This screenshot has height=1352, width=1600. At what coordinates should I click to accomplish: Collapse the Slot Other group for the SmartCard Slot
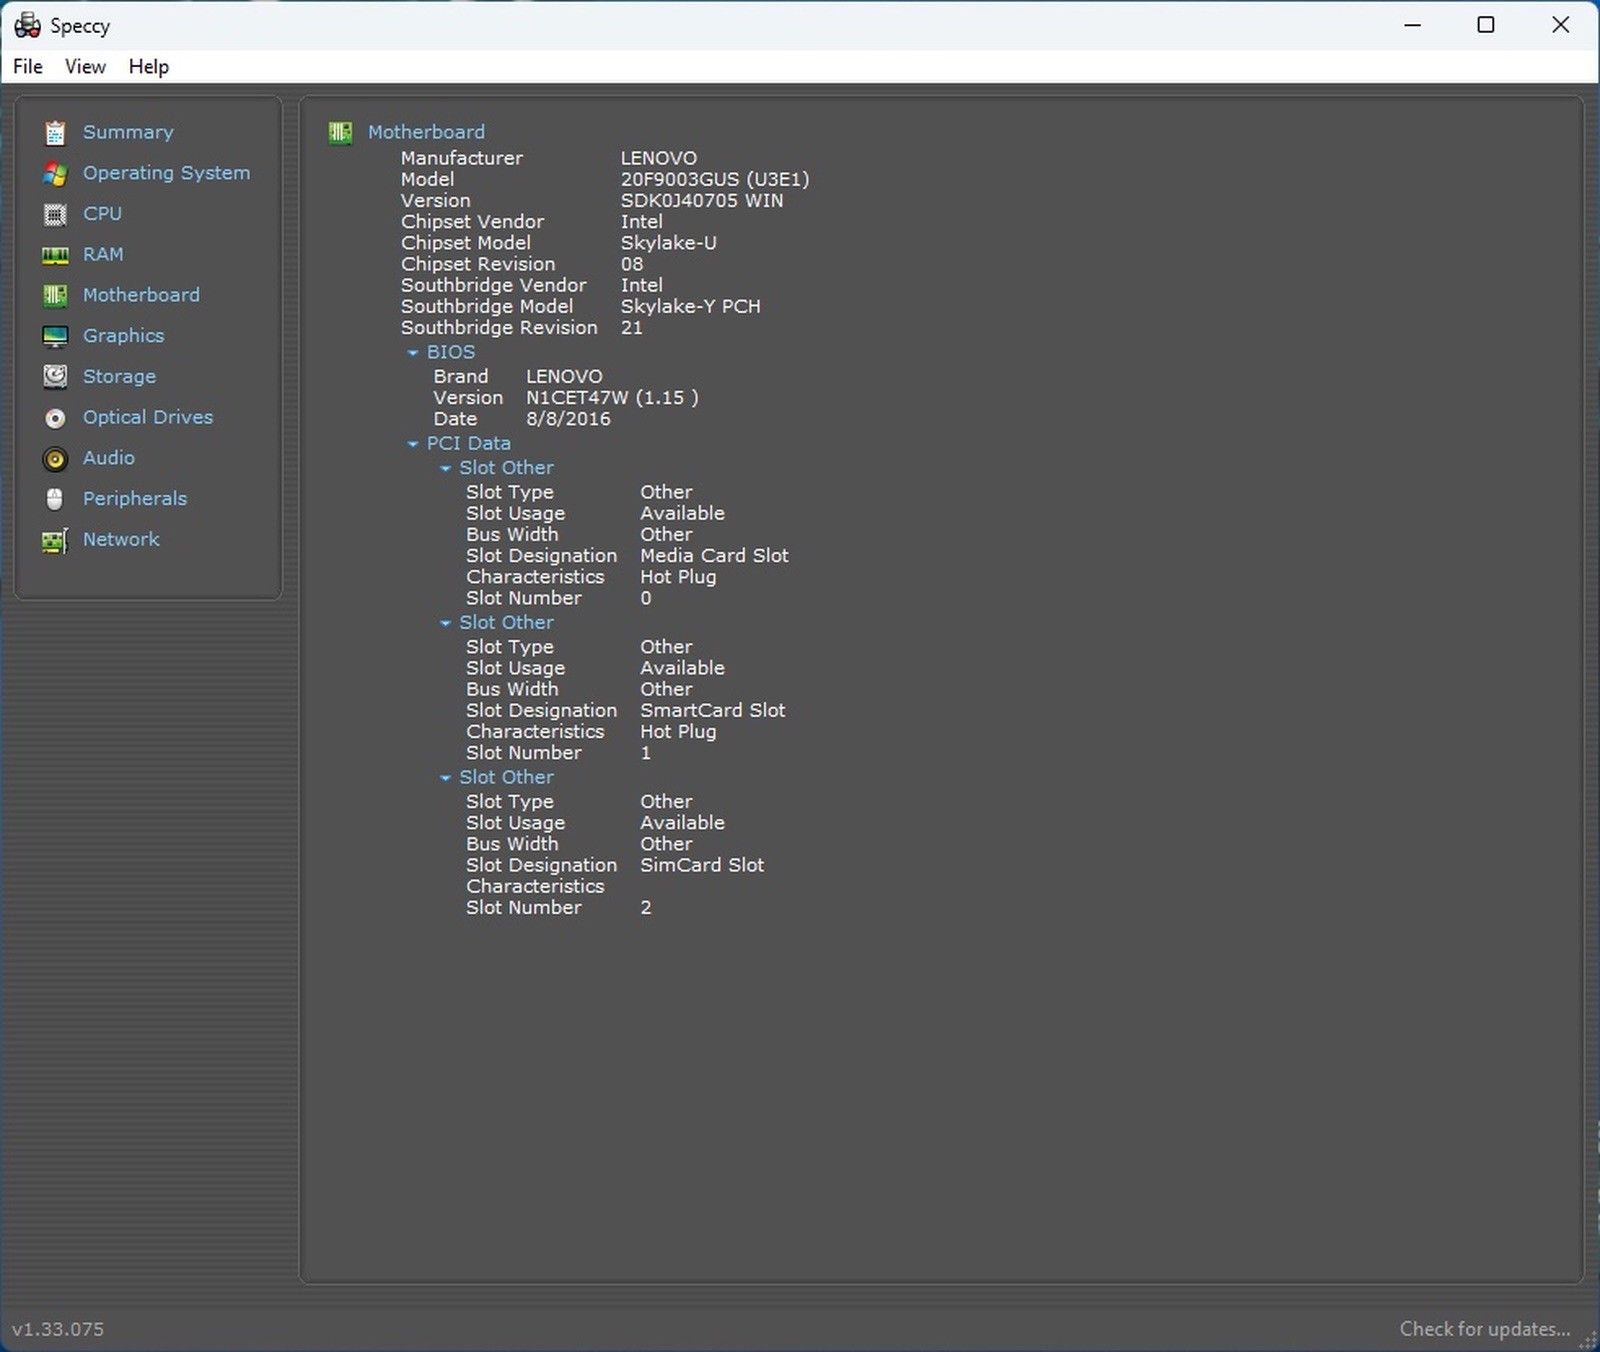point(445,623)
